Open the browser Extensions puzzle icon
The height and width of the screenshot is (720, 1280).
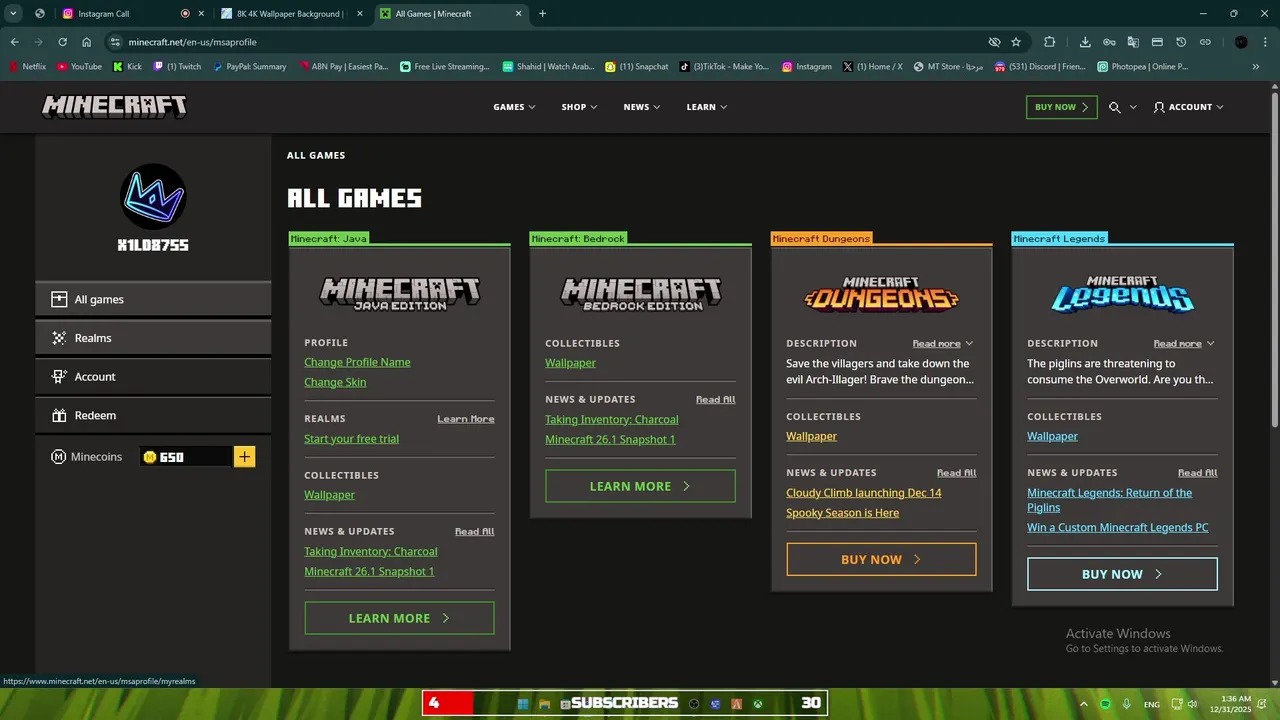(1049, 42)
